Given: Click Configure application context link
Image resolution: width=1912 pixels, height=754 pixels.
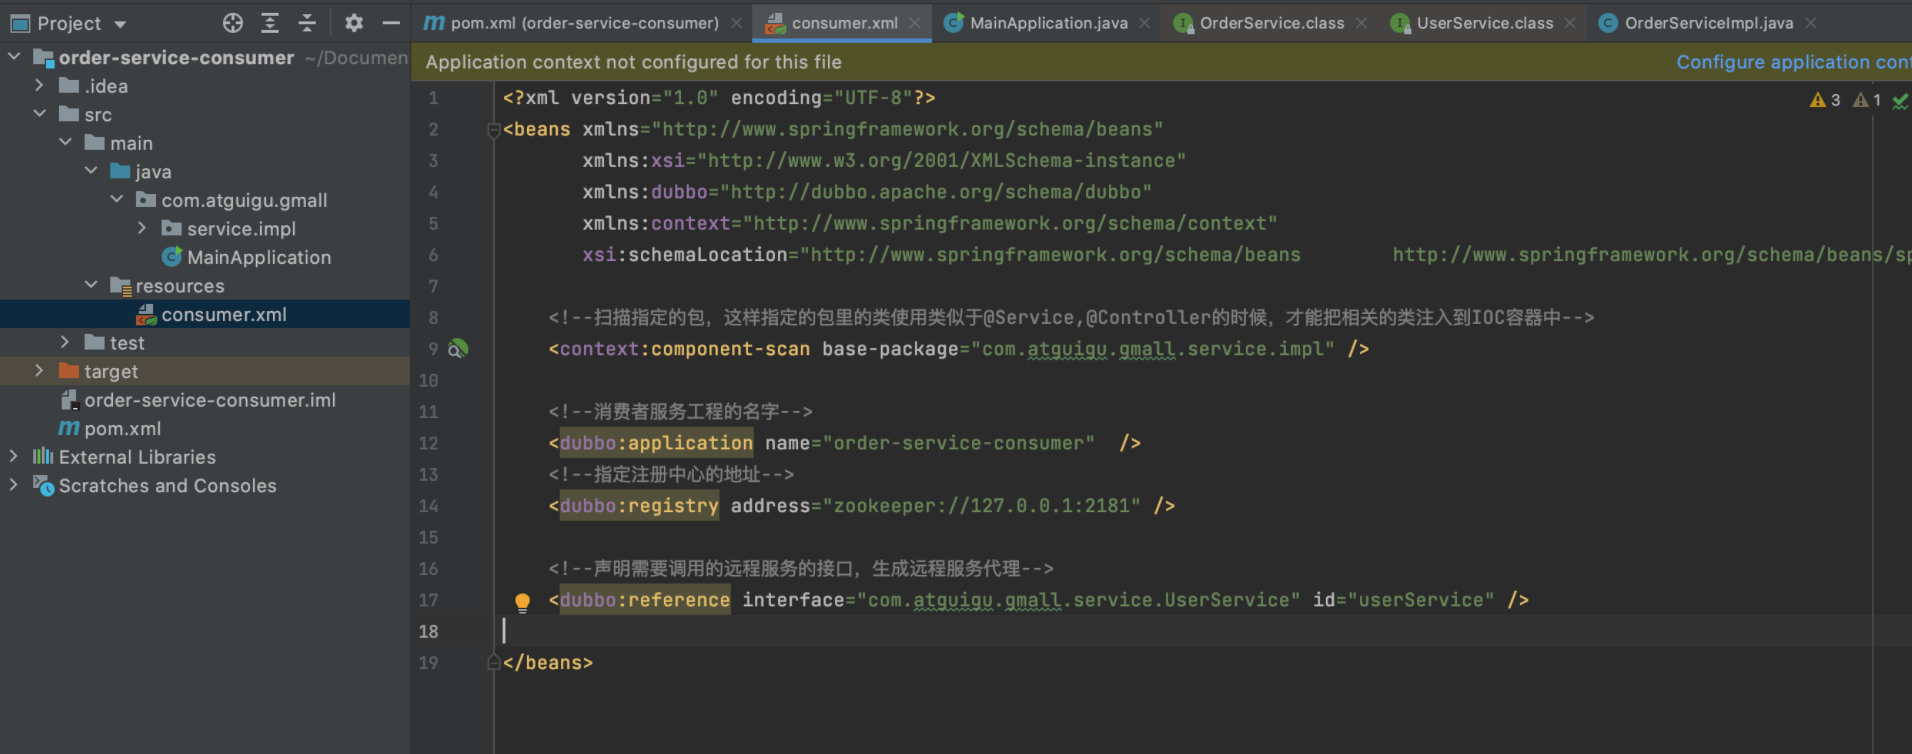Looking at the screenshot, I should click(1793, 62).
